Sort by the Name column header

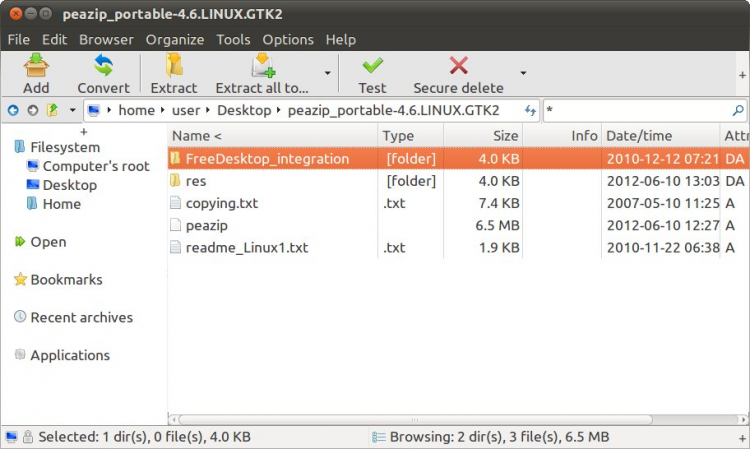click(273, 136)
